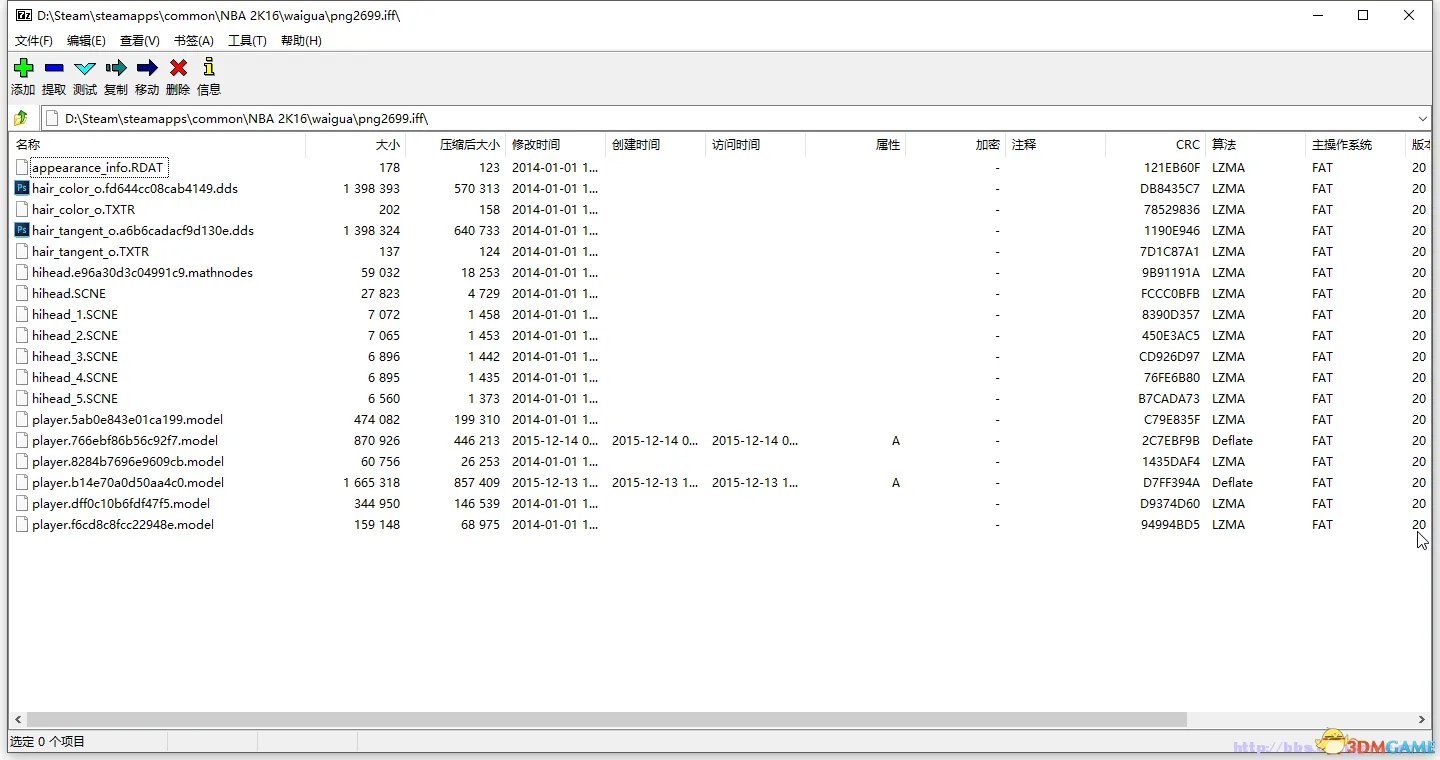Click the 3DMGAME watermark link
This screenshot has height=760, width=1440.
[x=1380, y=745]
